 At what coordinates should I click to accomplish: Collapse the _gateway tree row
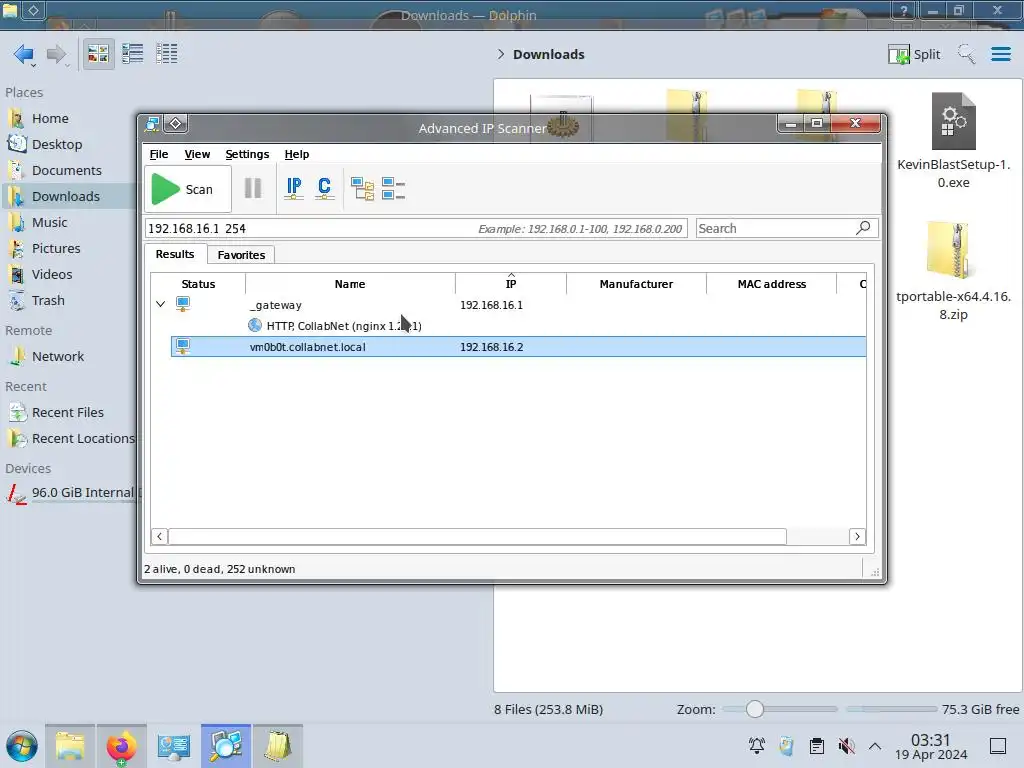pyautogui.click(x=161, y=304)
